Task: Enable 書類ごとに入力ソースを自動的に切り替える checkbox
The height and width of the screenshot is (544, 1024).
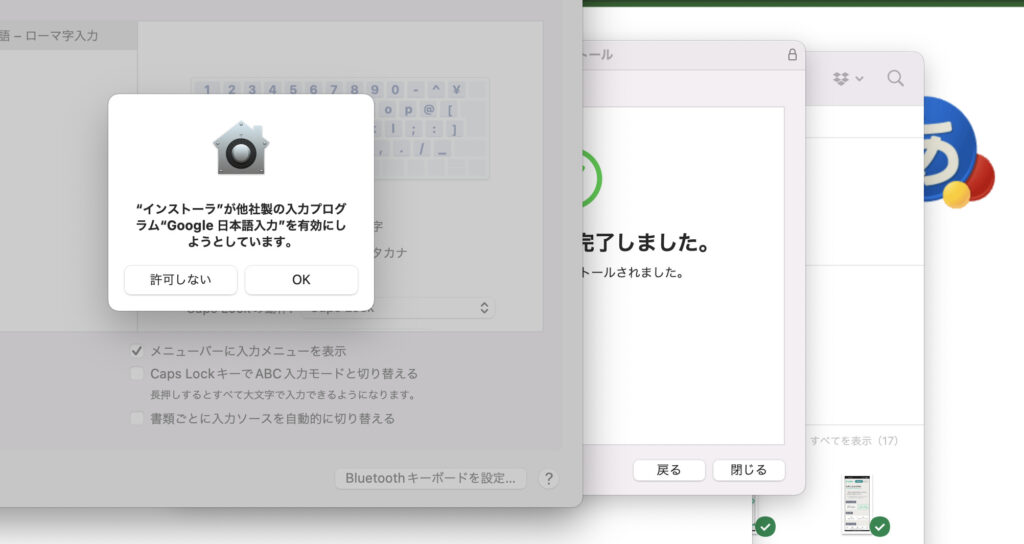Action: [136, 418]
